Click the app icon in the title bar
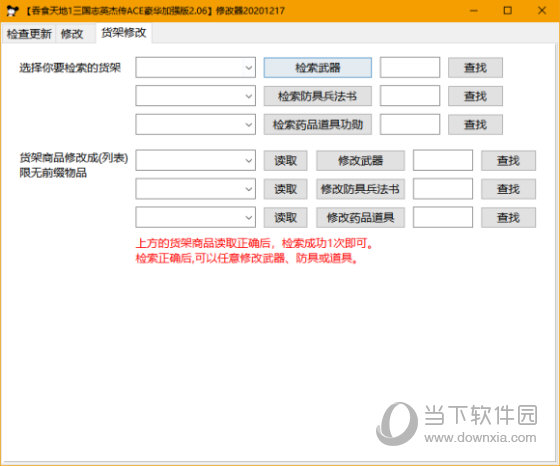560x466 pixels. pos(12,11)
